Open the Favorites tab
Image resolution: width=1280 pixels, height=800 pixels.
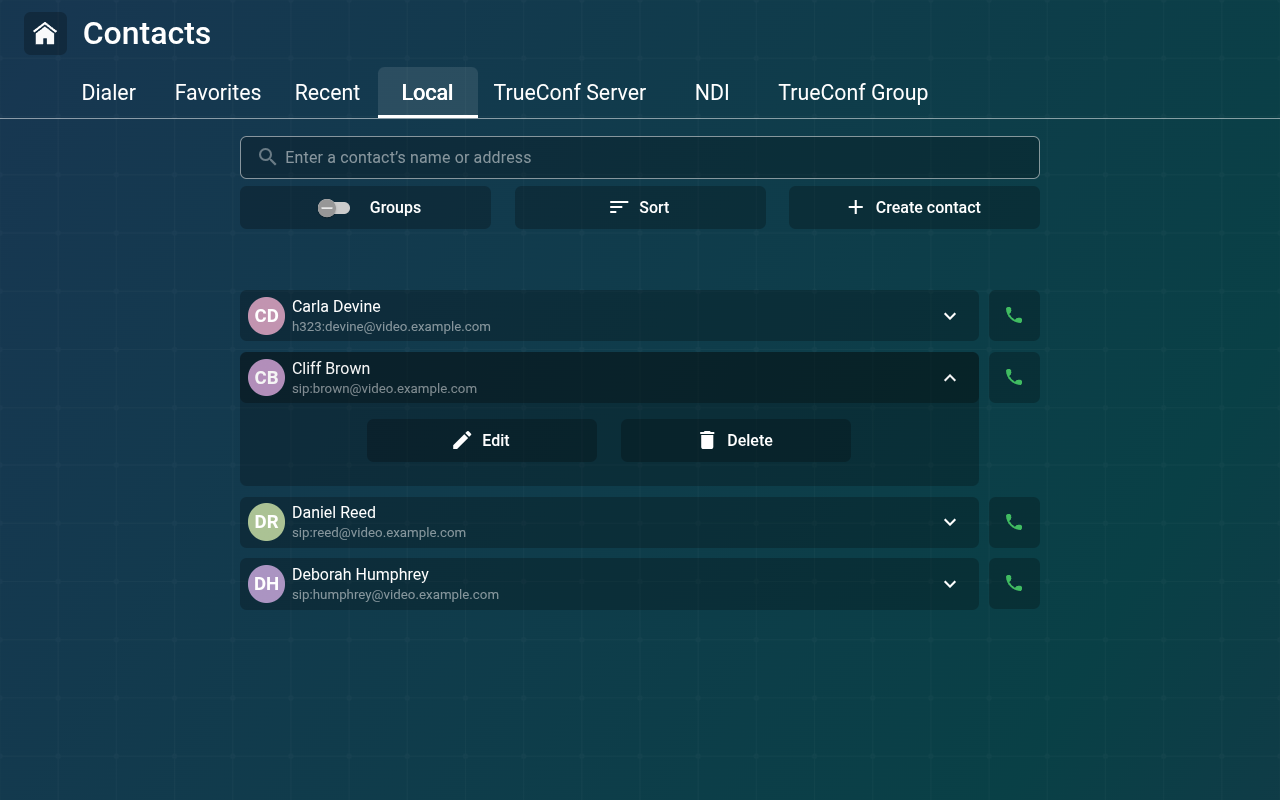(x=218, y=92)
